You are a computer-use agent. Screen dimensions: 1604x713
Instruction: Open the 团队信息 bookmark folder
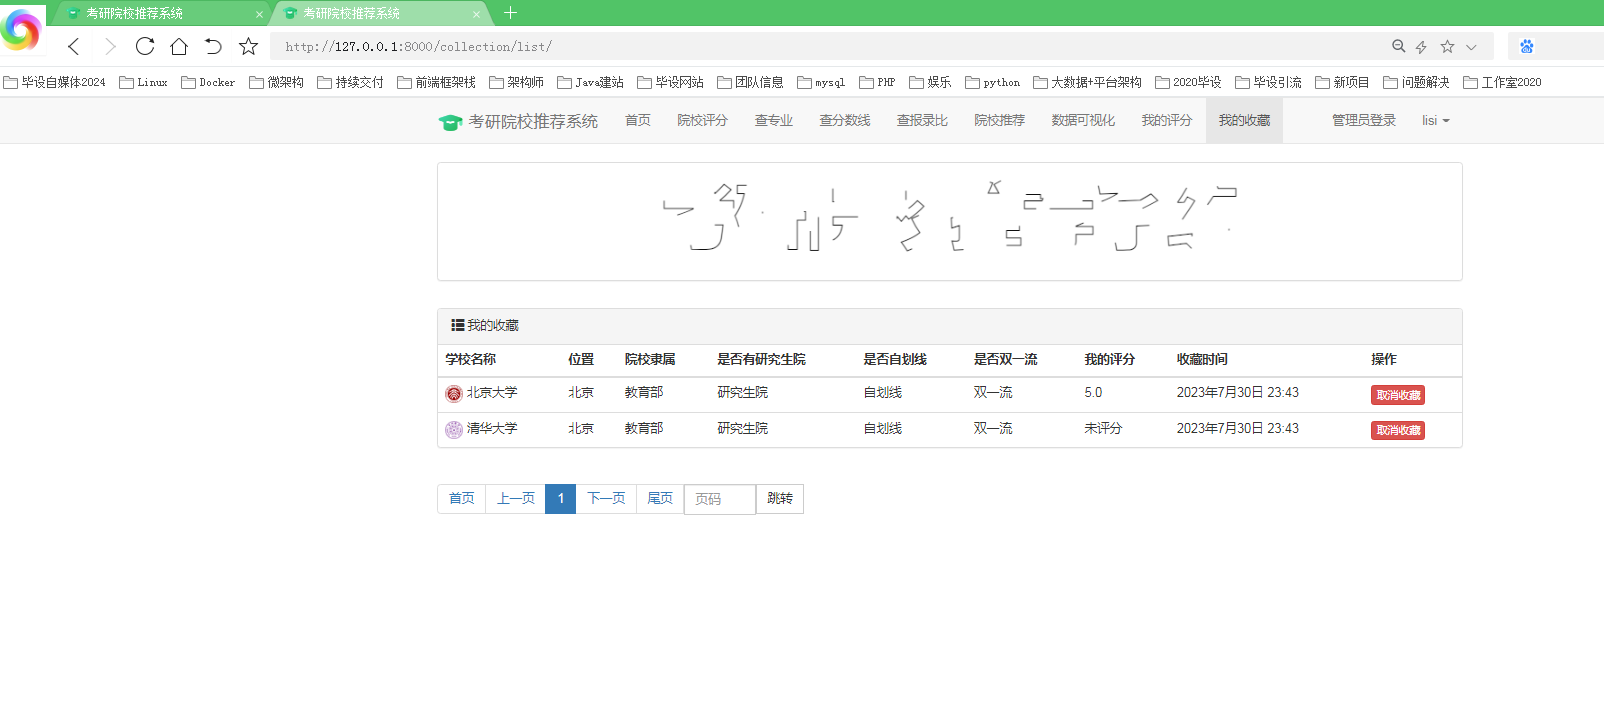point(750,82)
